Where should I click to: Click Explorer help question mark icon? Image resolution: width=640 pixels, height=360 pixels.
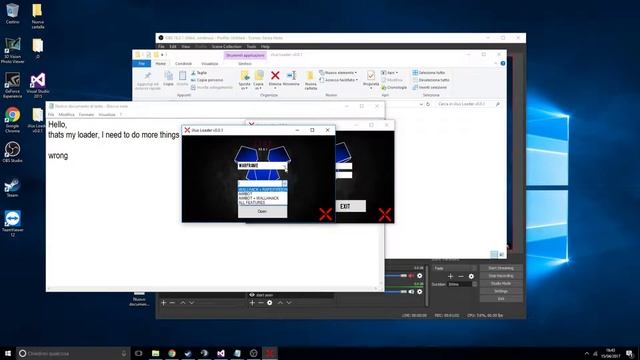point(503,63)
